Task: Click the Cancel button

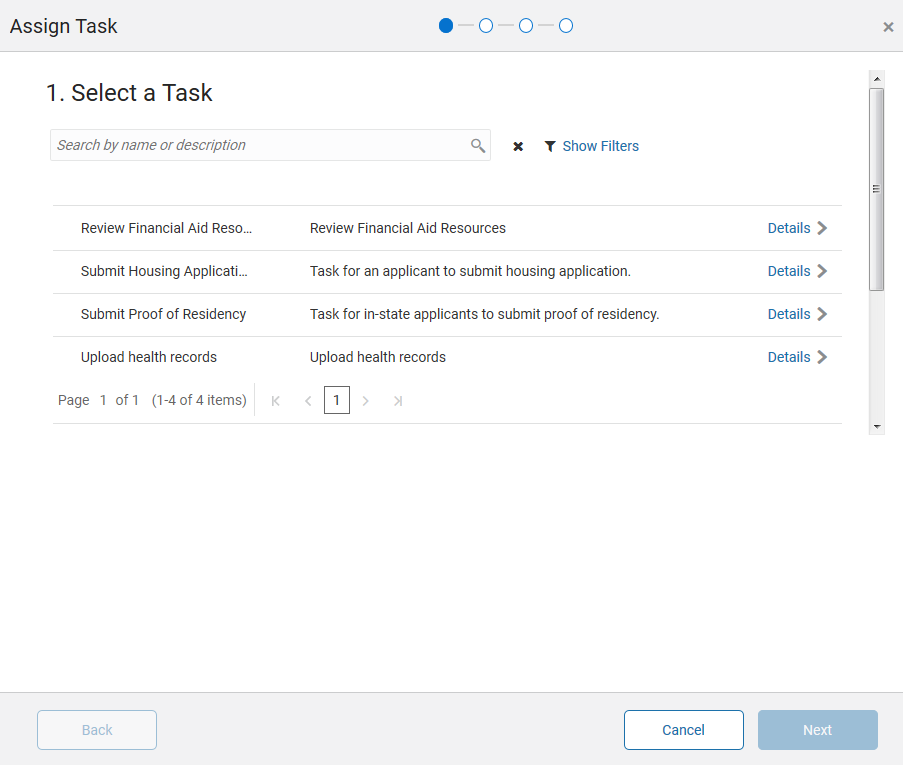Action: coord(683,730)
